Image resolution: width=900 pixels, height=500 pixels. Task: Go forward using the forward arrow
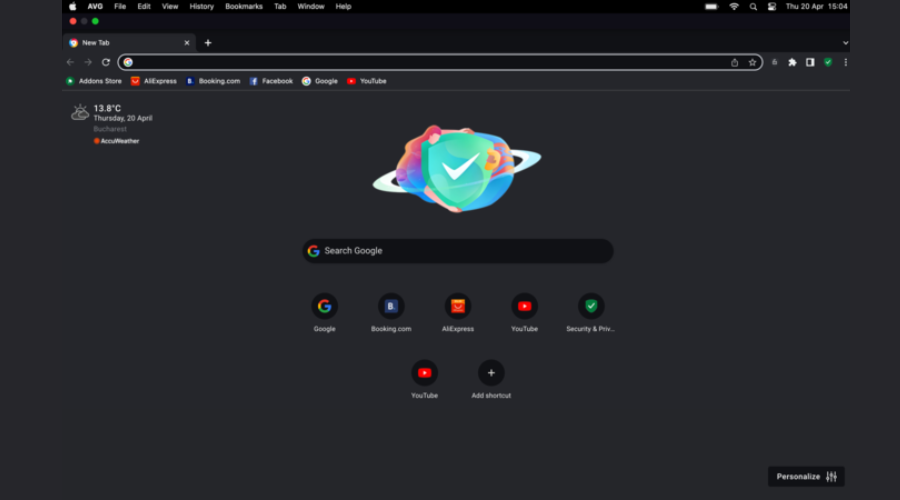[x=88, y=62]
